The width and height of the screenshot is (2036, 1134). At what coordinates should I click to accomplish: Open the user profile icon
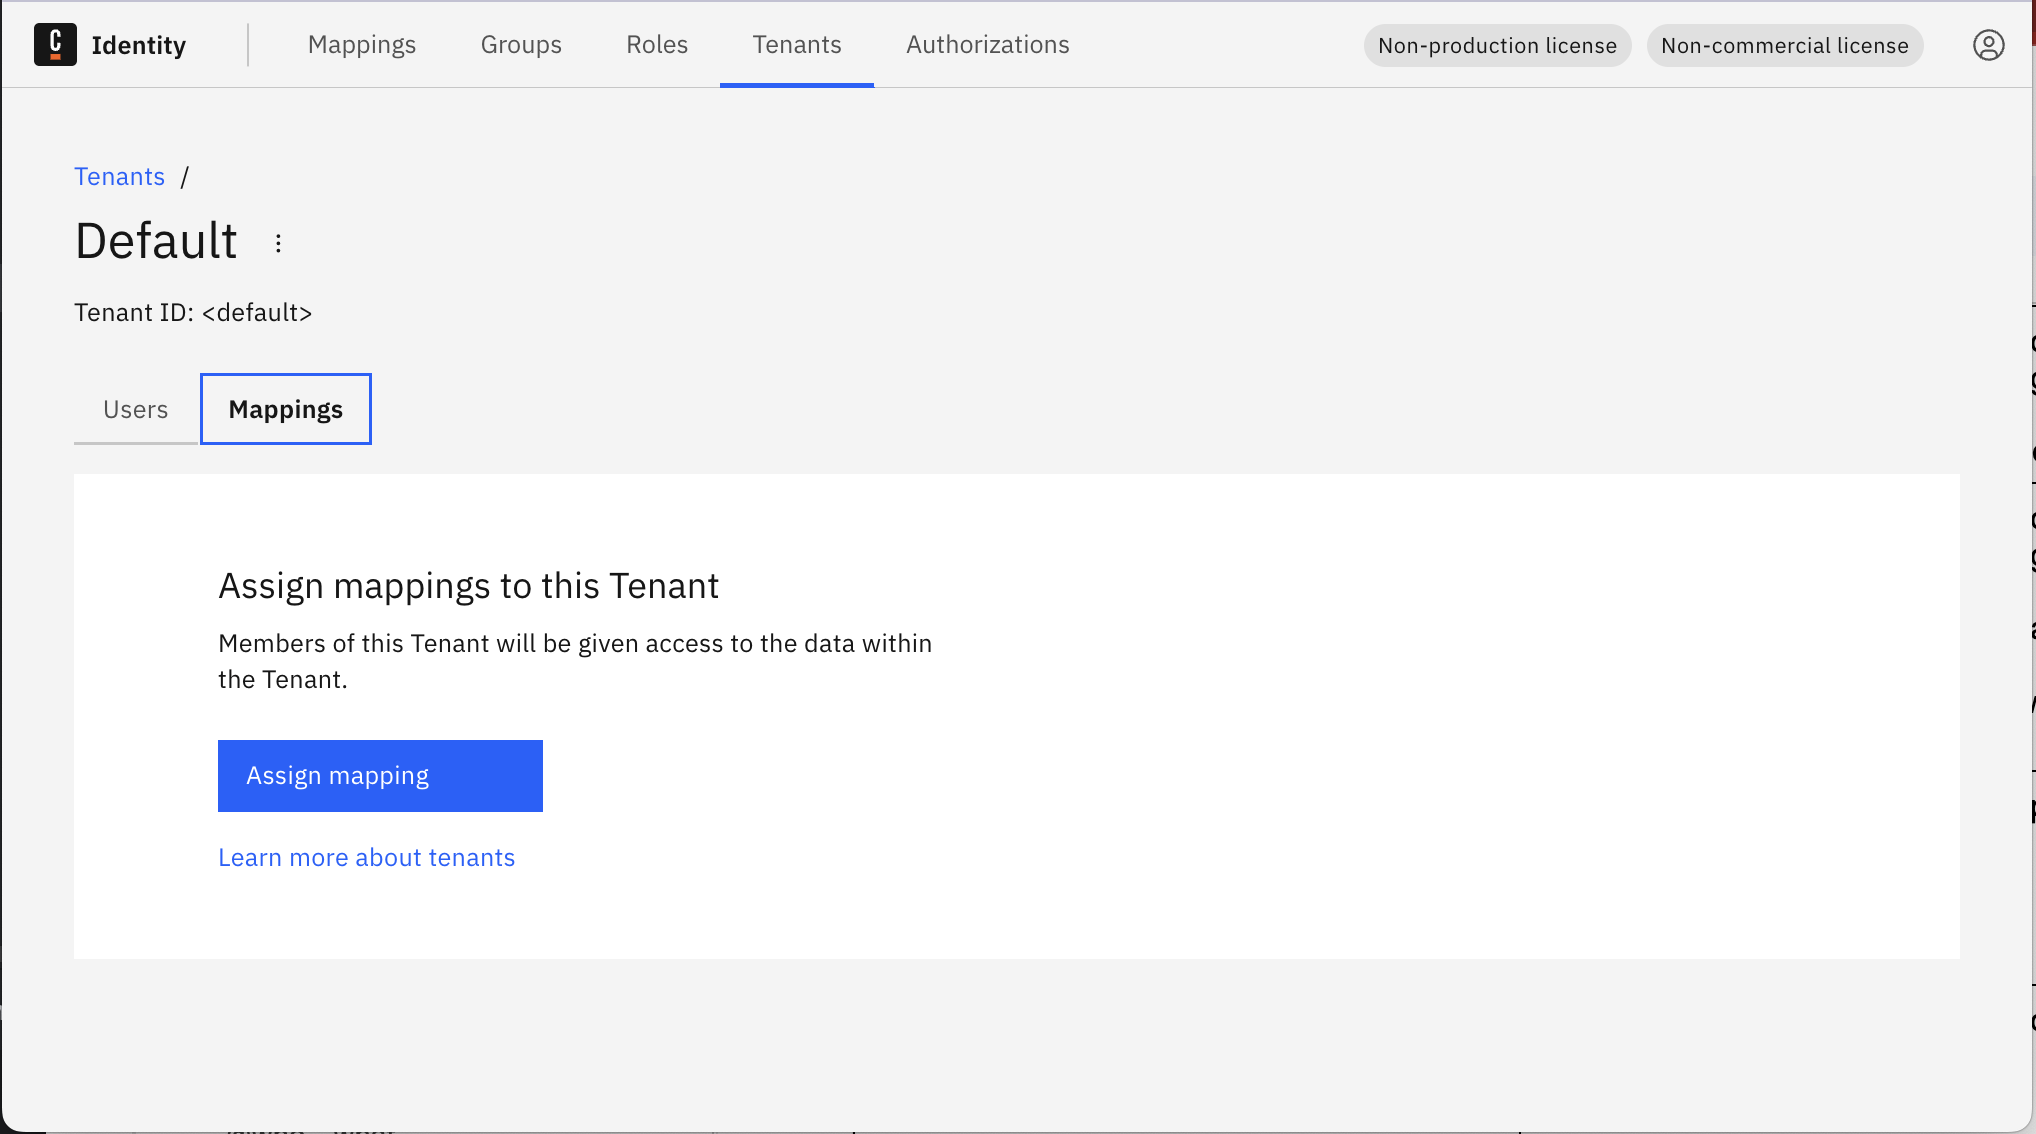click(x=1989, y=44)
